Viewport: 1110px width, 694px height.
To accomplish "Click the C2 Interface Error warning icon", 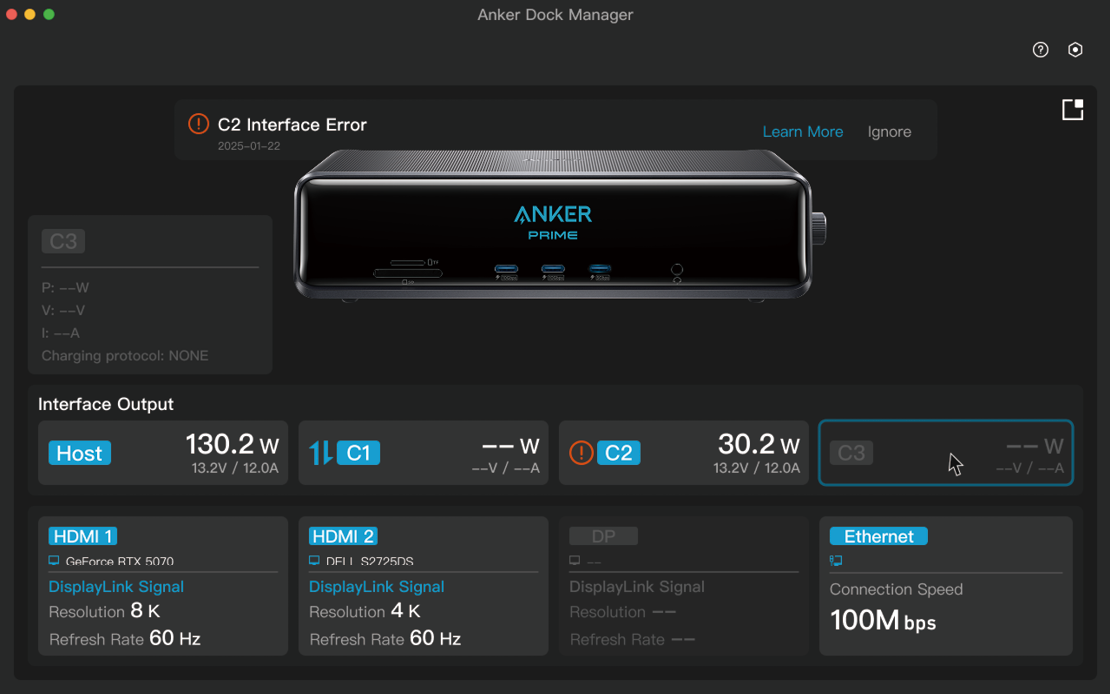I will [199, 124].
